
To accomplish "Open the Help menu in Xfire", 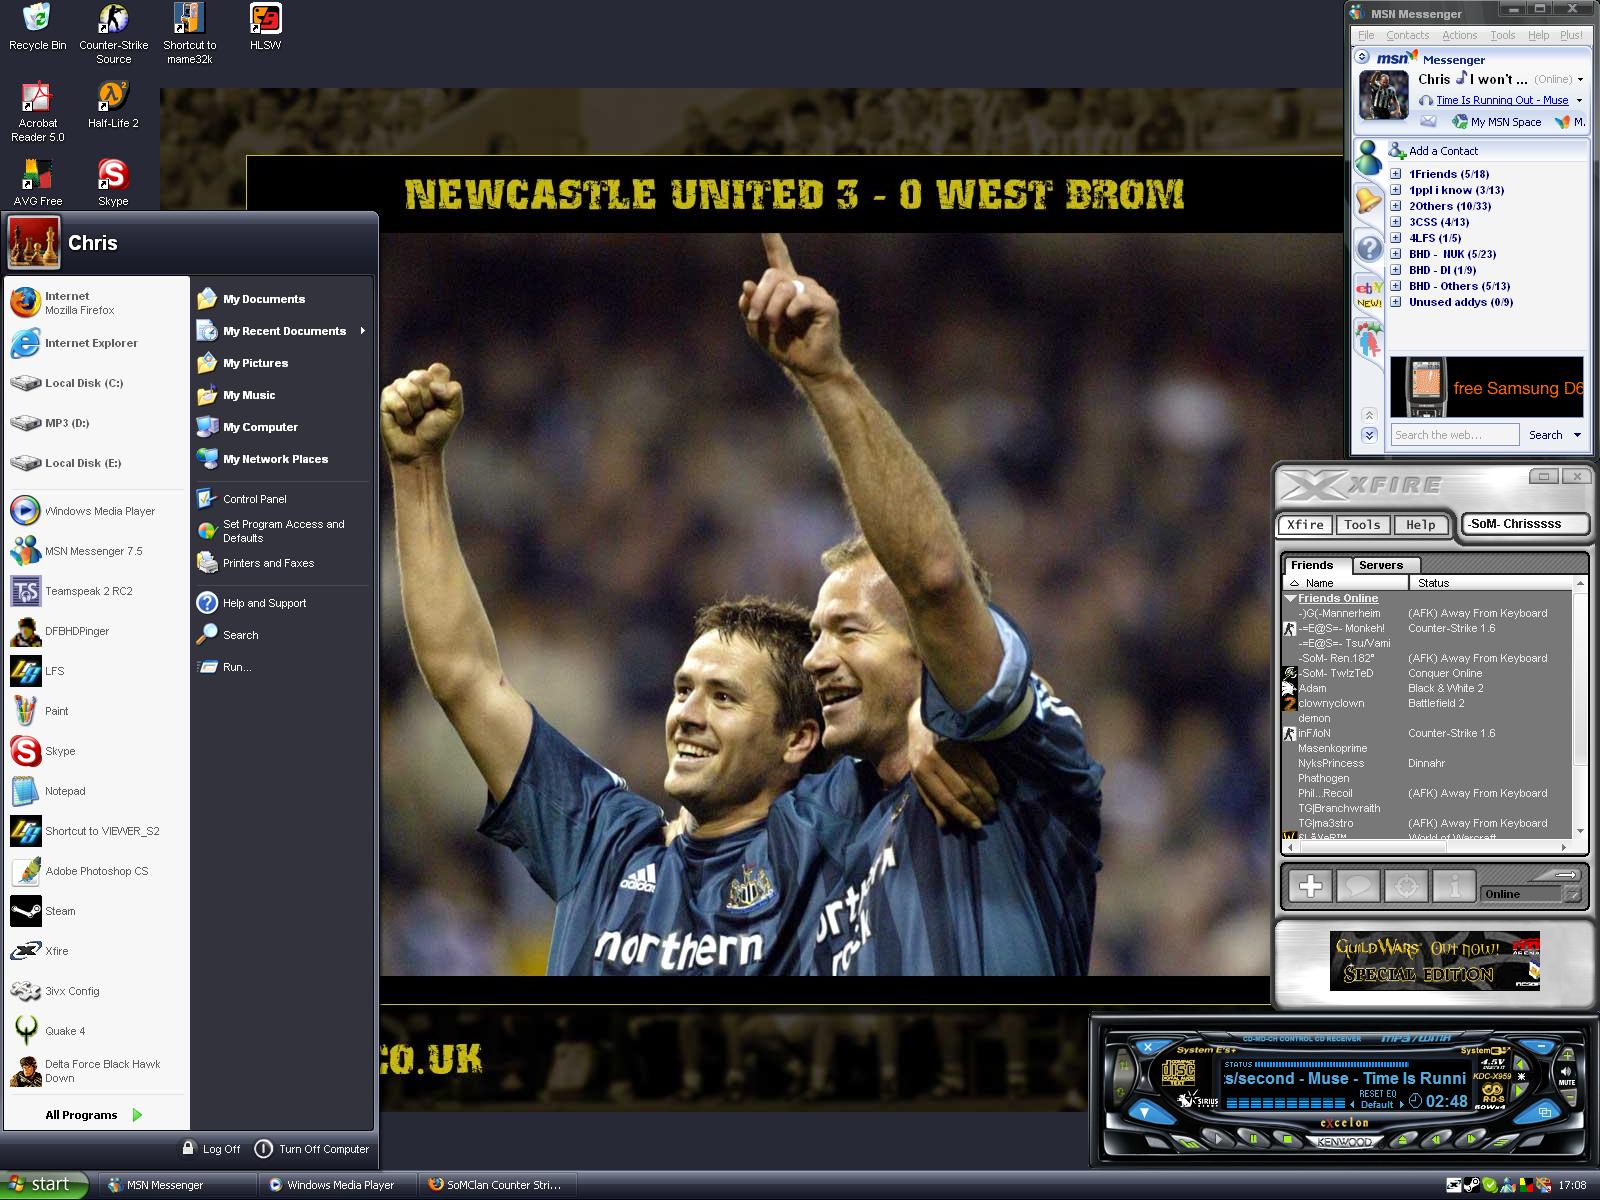I will [1420, 525].
